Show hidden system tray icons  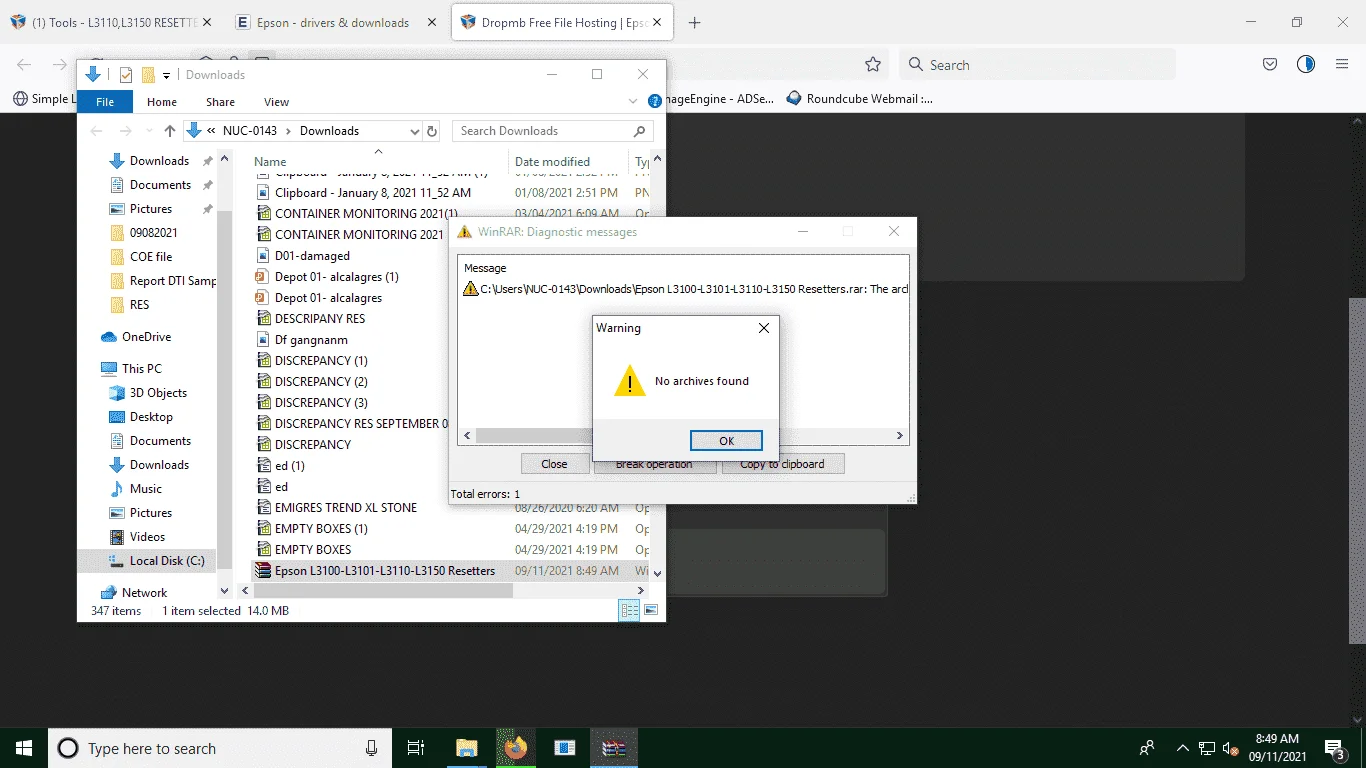tap(1183, 748)
